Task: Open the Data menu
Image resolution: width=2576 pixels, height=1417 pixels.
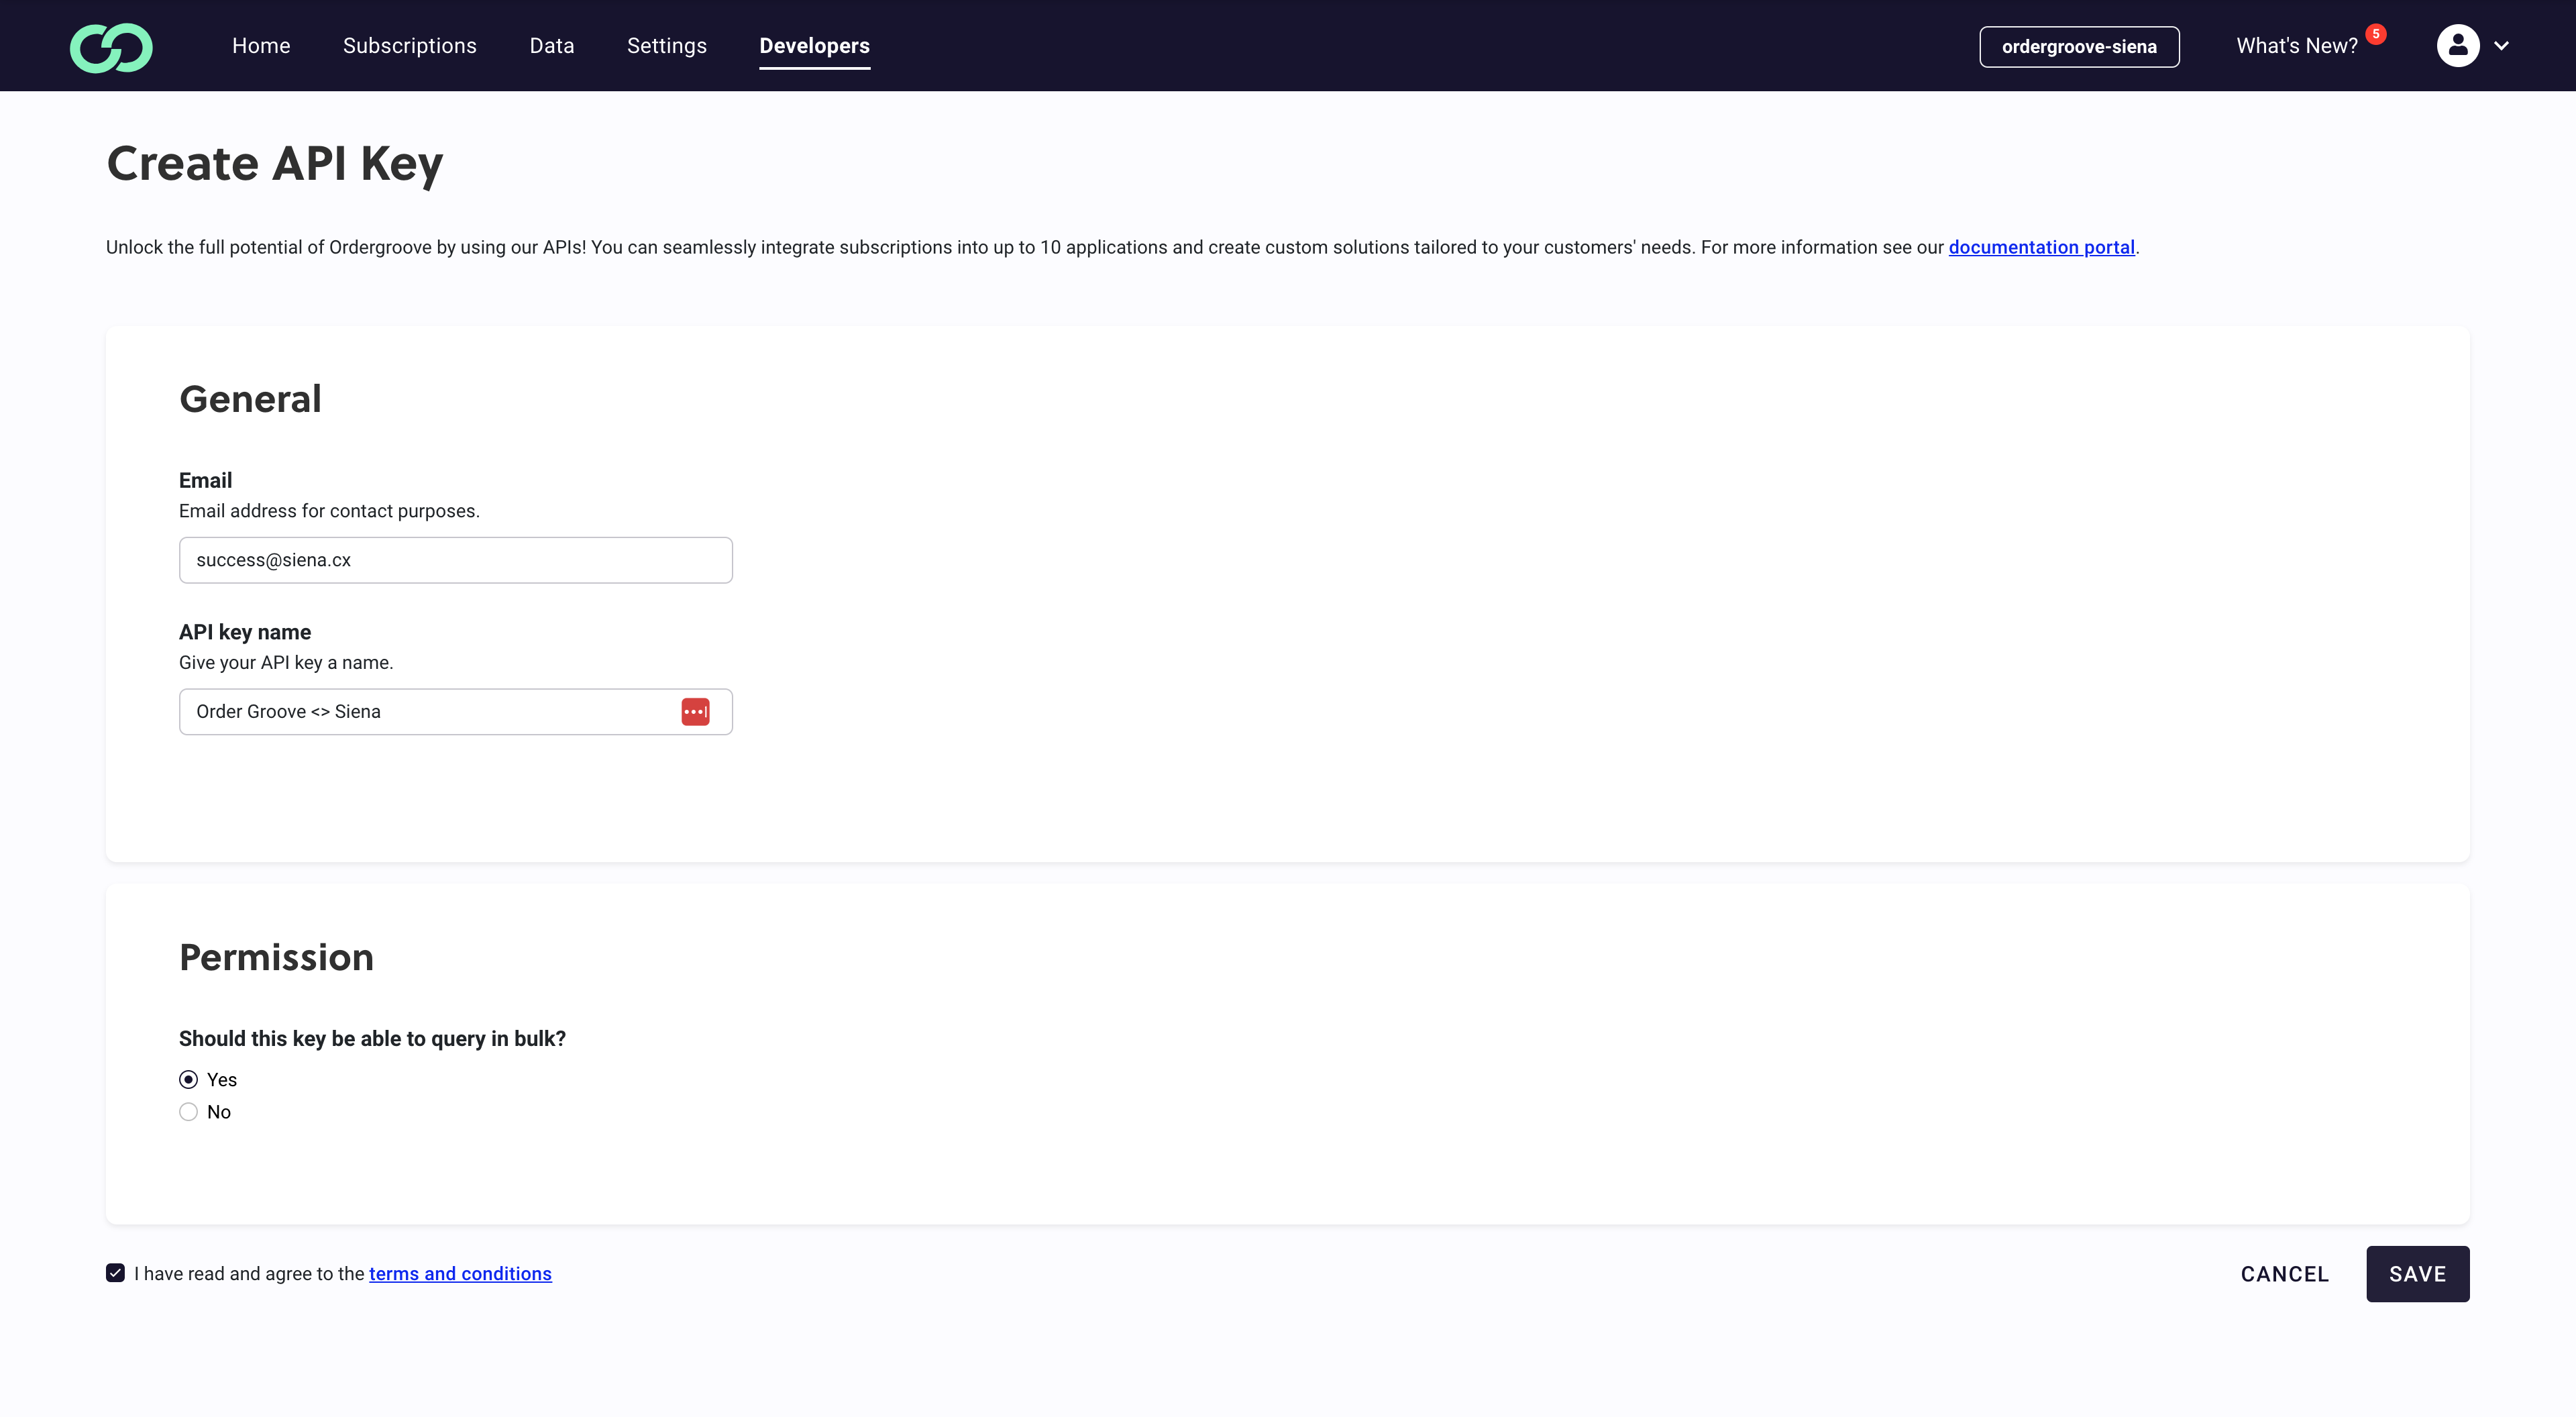Action: click(x=552, y=46)
